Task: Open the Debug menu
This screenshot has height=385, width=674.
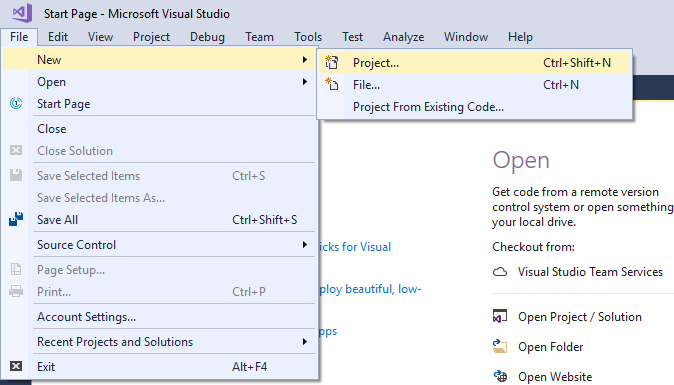Action: coord(207,37)
